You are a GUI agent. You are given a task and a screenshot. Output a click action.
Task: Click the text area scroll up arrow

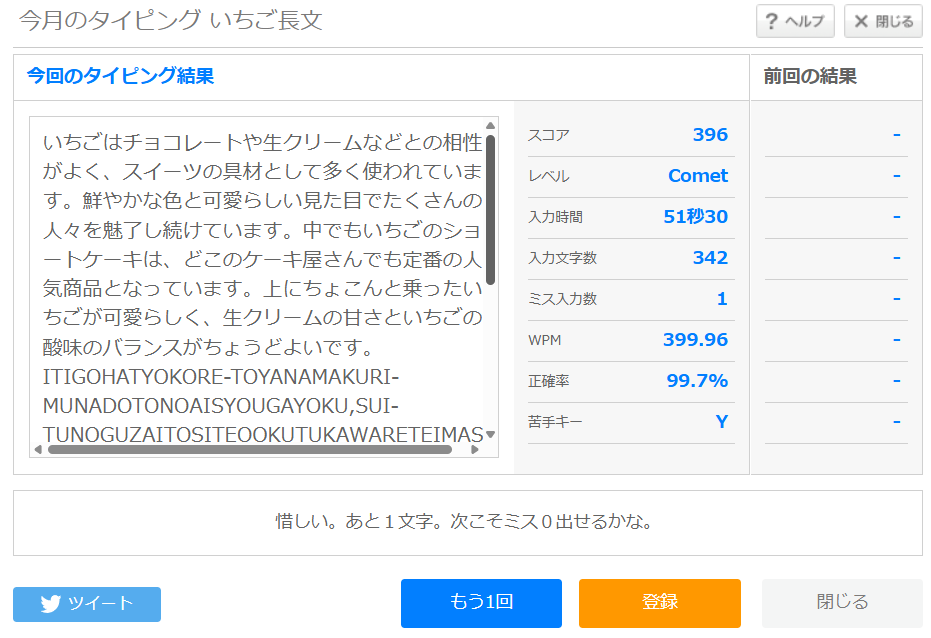490,125
